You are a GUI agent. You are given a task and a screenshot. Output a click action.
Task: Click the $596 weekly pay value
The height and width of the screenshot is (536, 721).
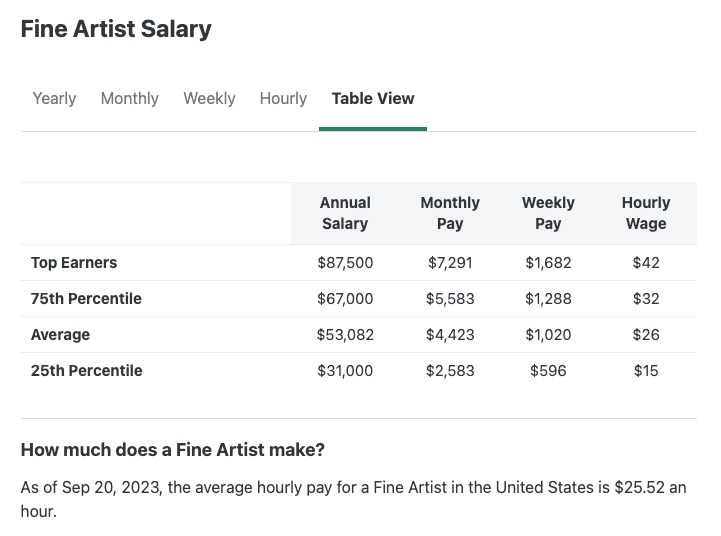[x=548, y=371]
